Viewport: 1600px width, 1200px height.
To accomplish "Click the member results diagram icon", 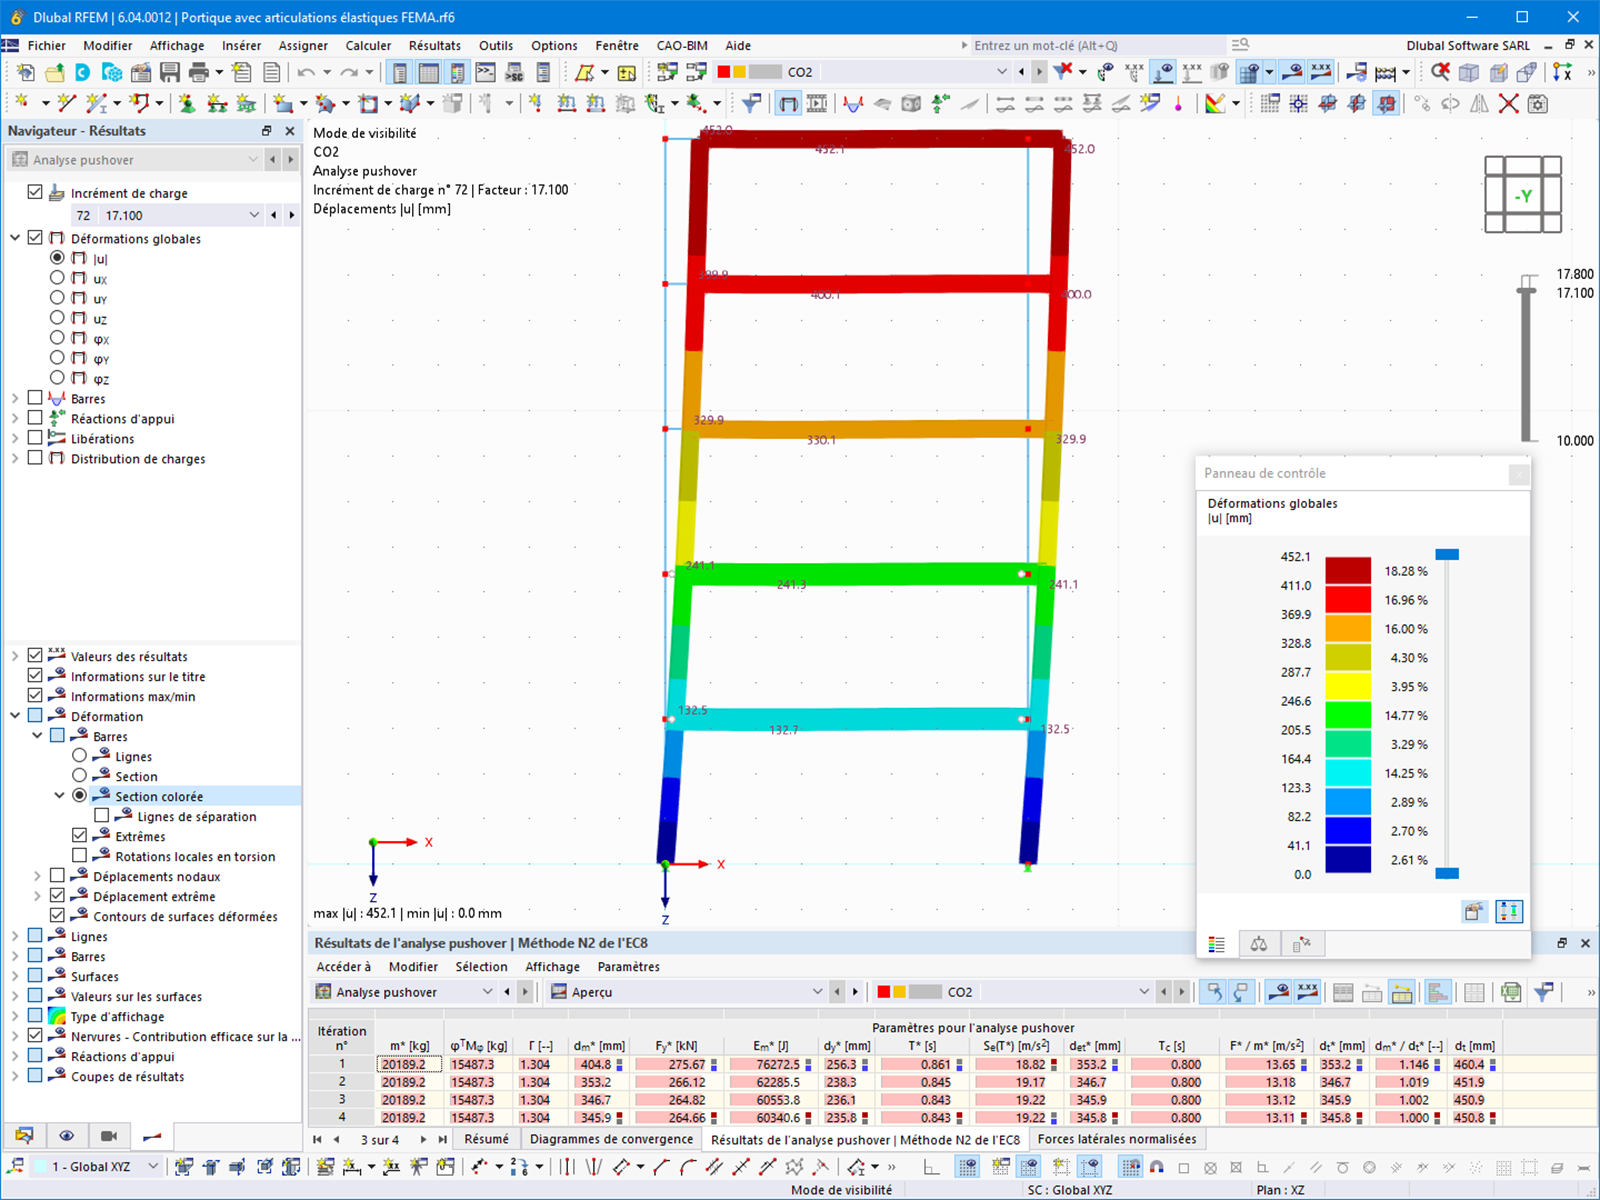I will tap(853, 103).
